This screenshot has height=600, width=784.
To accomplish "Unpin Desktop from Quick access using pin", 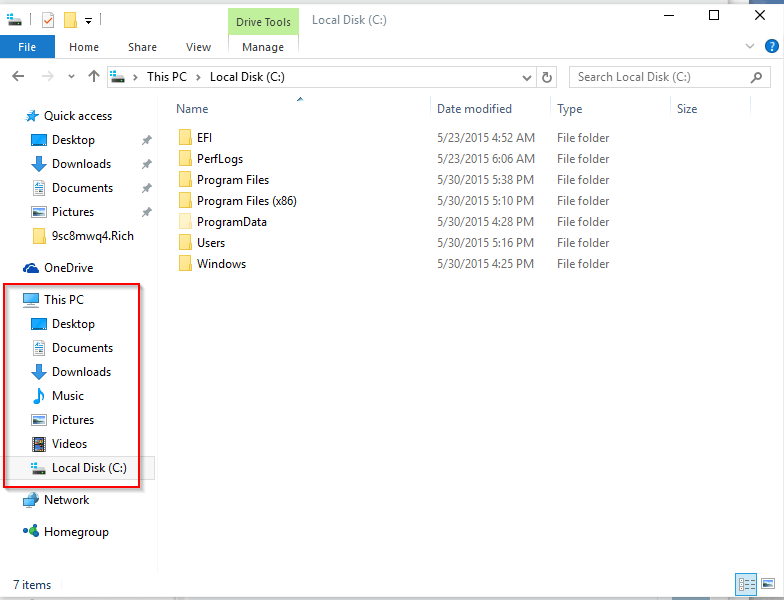I will (146, 140).
